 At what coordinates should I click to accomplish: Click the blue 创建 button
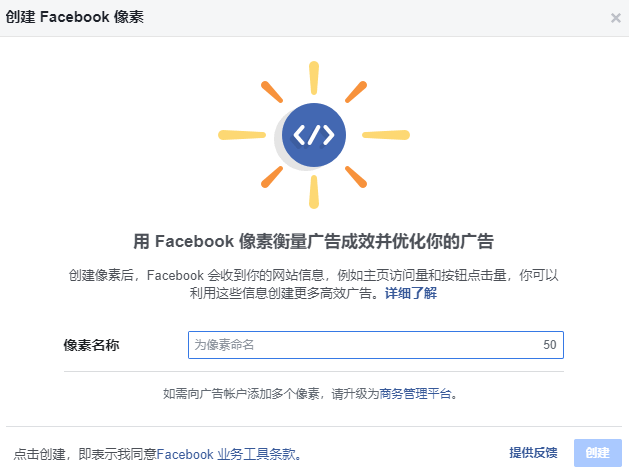tap(597, 453)
